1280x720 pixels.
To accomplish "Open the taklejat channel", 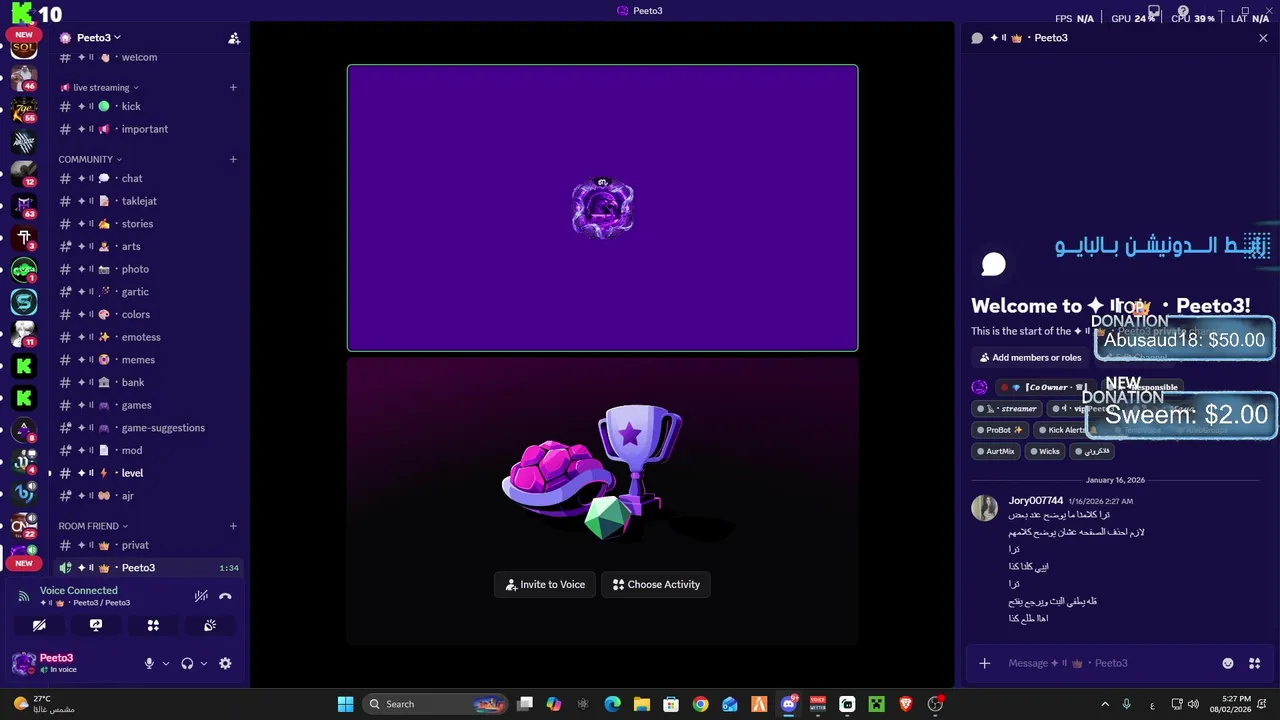I will [148, 201].
